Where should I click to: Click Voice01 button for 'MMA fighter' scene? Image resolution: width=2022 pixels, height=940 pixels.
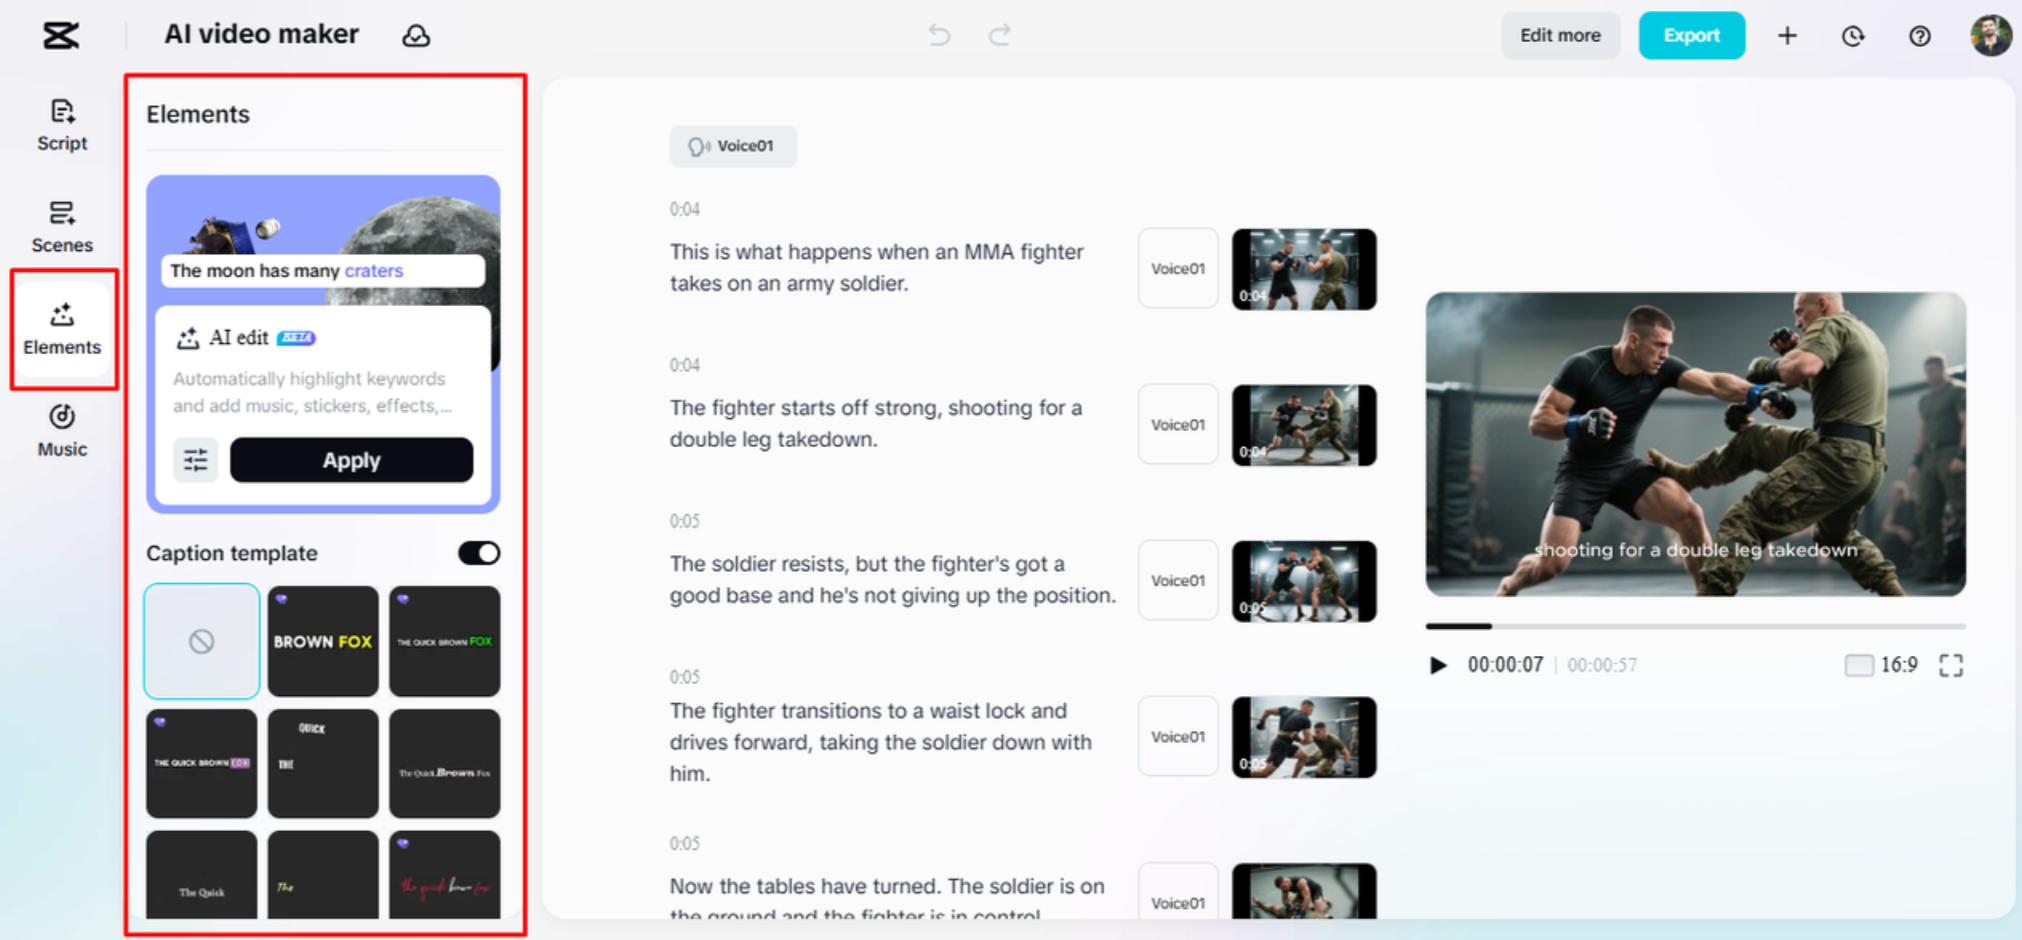1178,268
